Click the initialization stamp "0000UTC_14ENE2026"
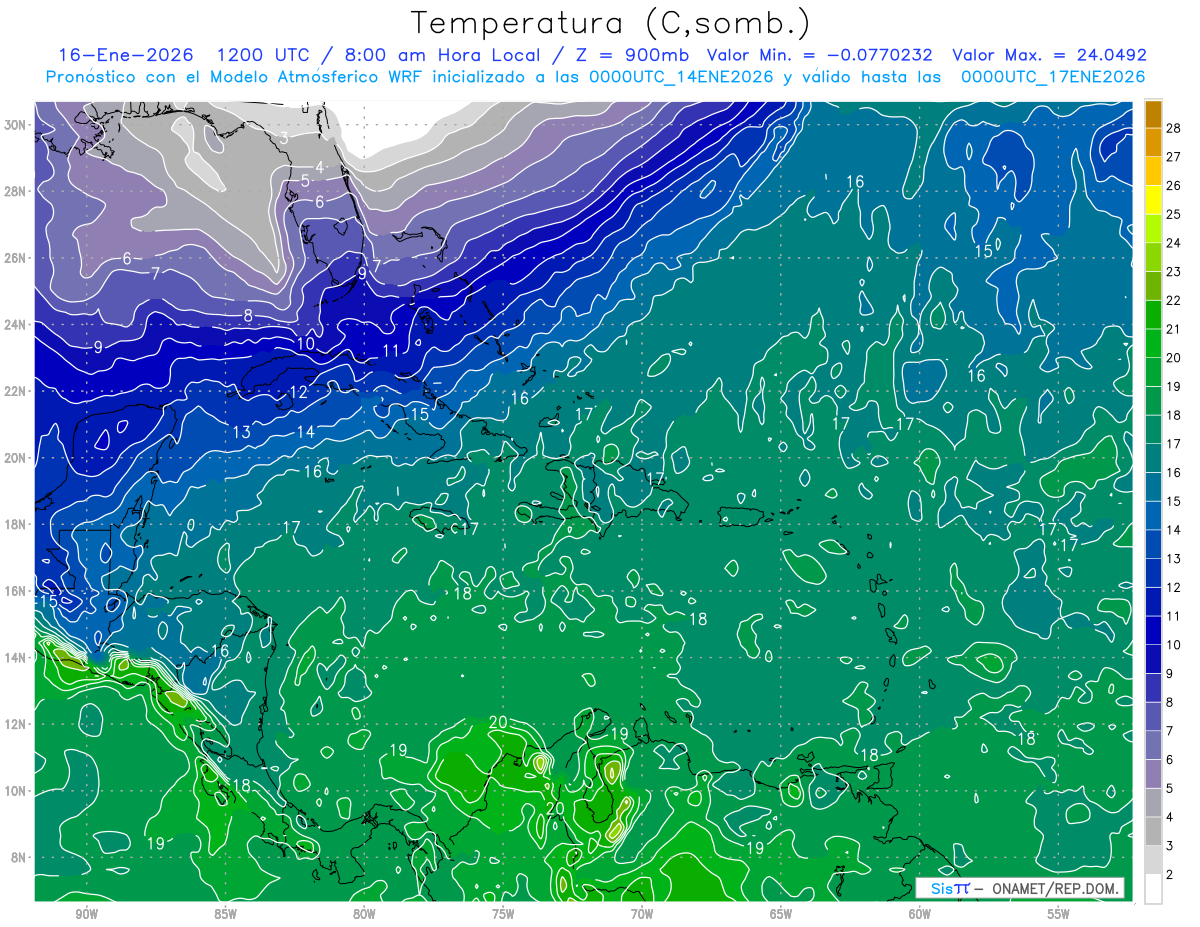Screen dimensions: 1200x927 [x=683, y=77]
